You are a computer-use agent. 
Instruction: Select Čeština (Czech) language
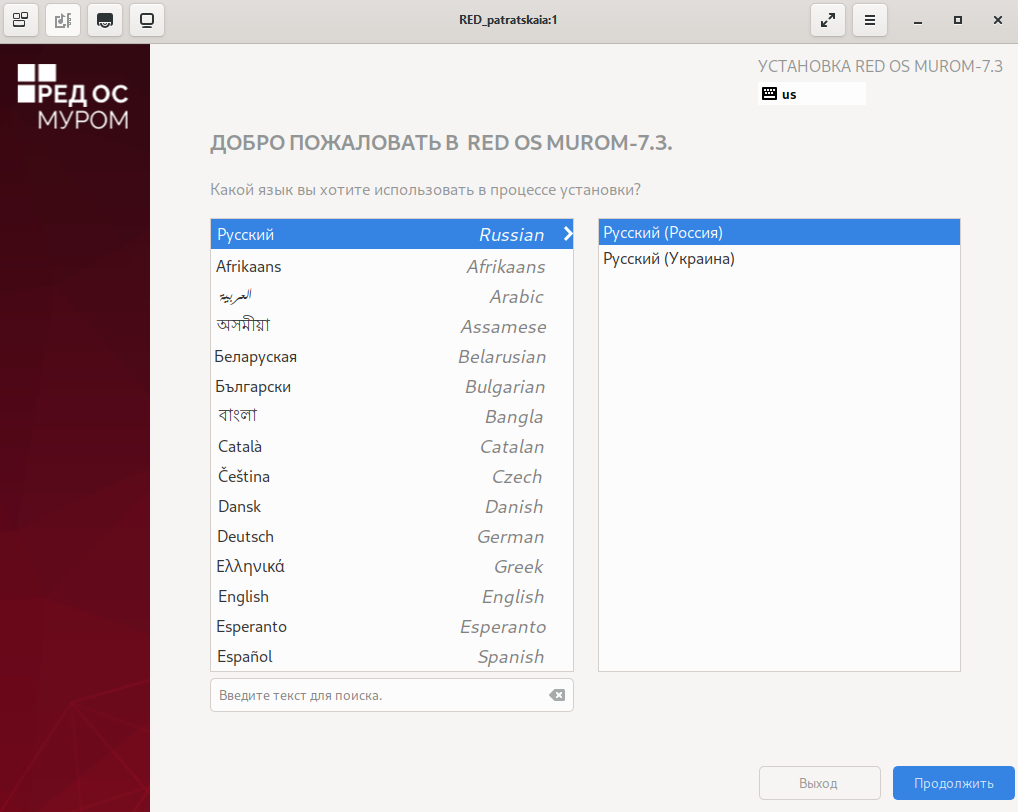[391, 476]
